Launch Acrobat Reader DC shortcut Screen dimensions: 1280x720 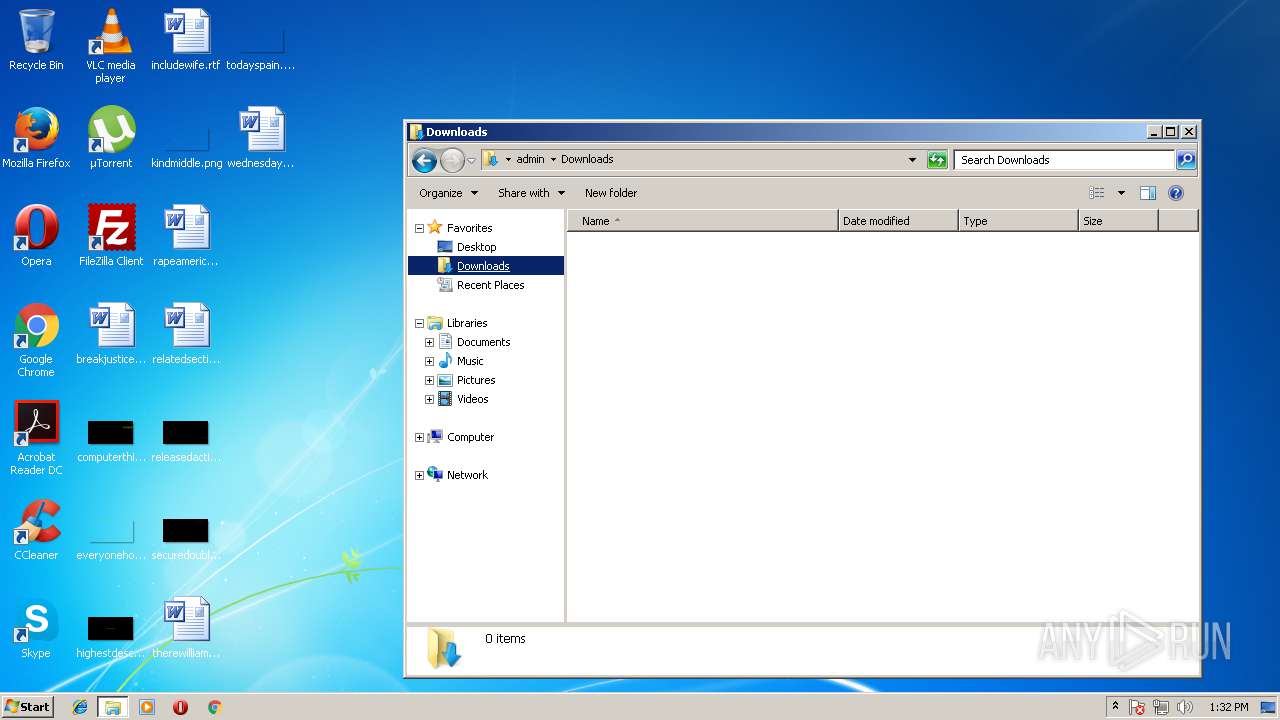pyautogui.click(x=36, y=438)
